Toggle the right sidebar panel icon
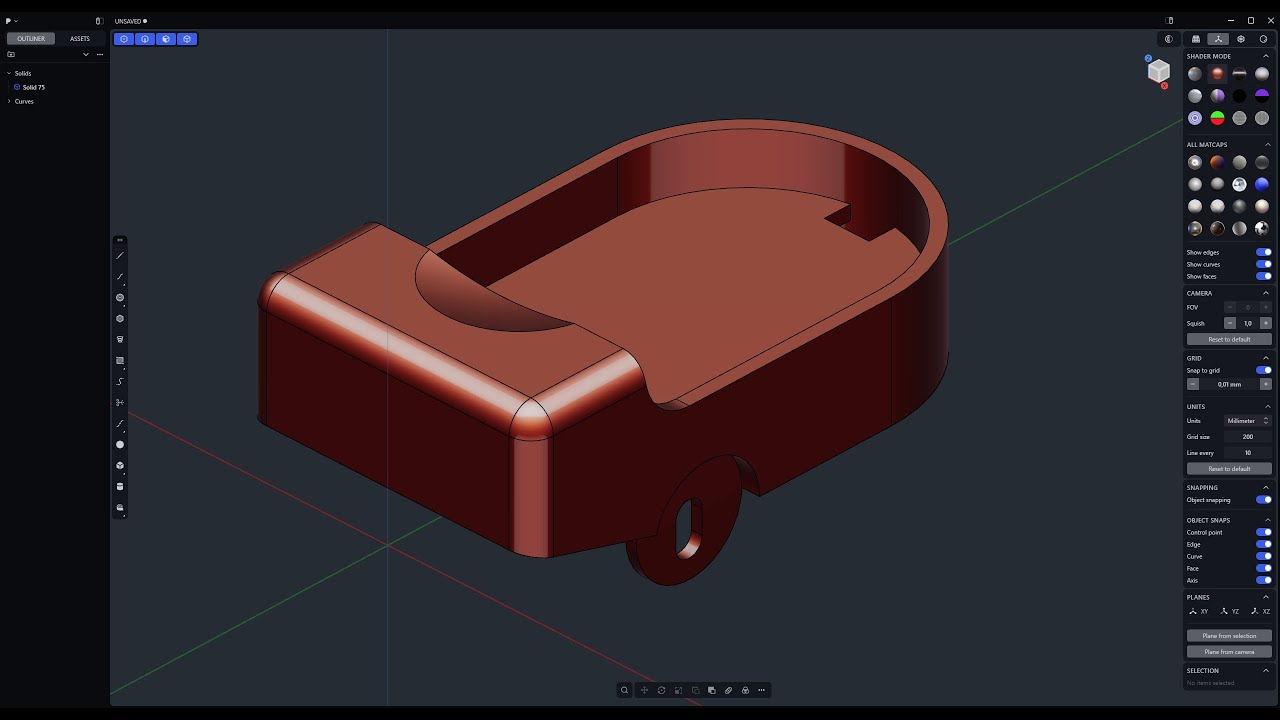This screenshot has height=720, width=1280. [1169, 20]
